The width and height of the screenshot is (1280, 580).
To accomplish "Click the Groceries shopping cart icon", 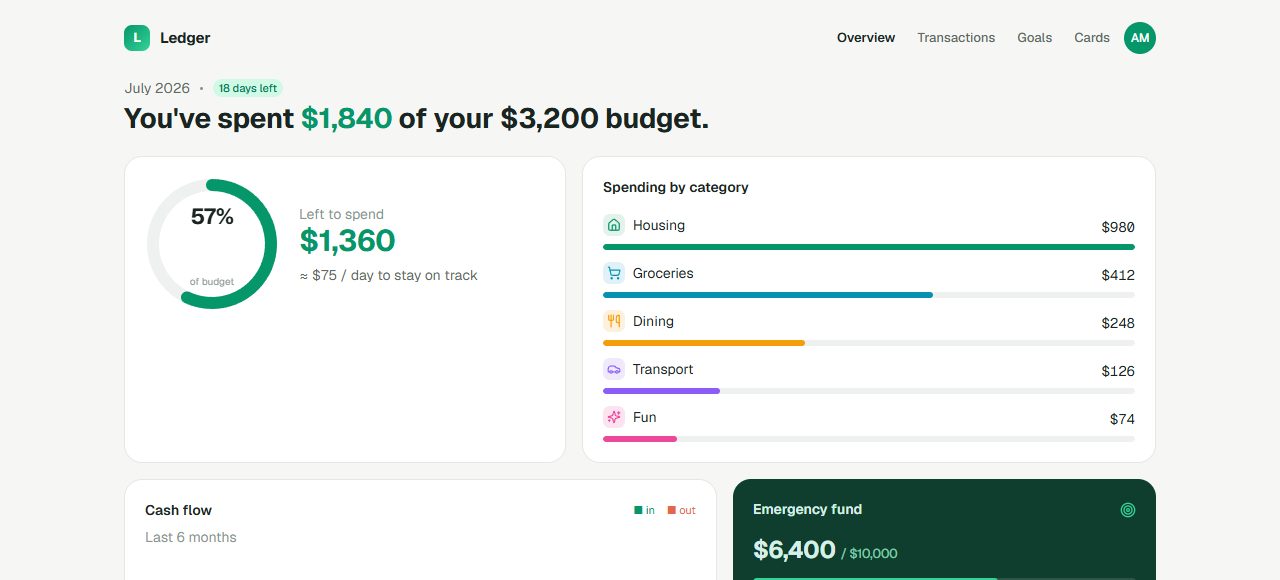I will 614,273.
